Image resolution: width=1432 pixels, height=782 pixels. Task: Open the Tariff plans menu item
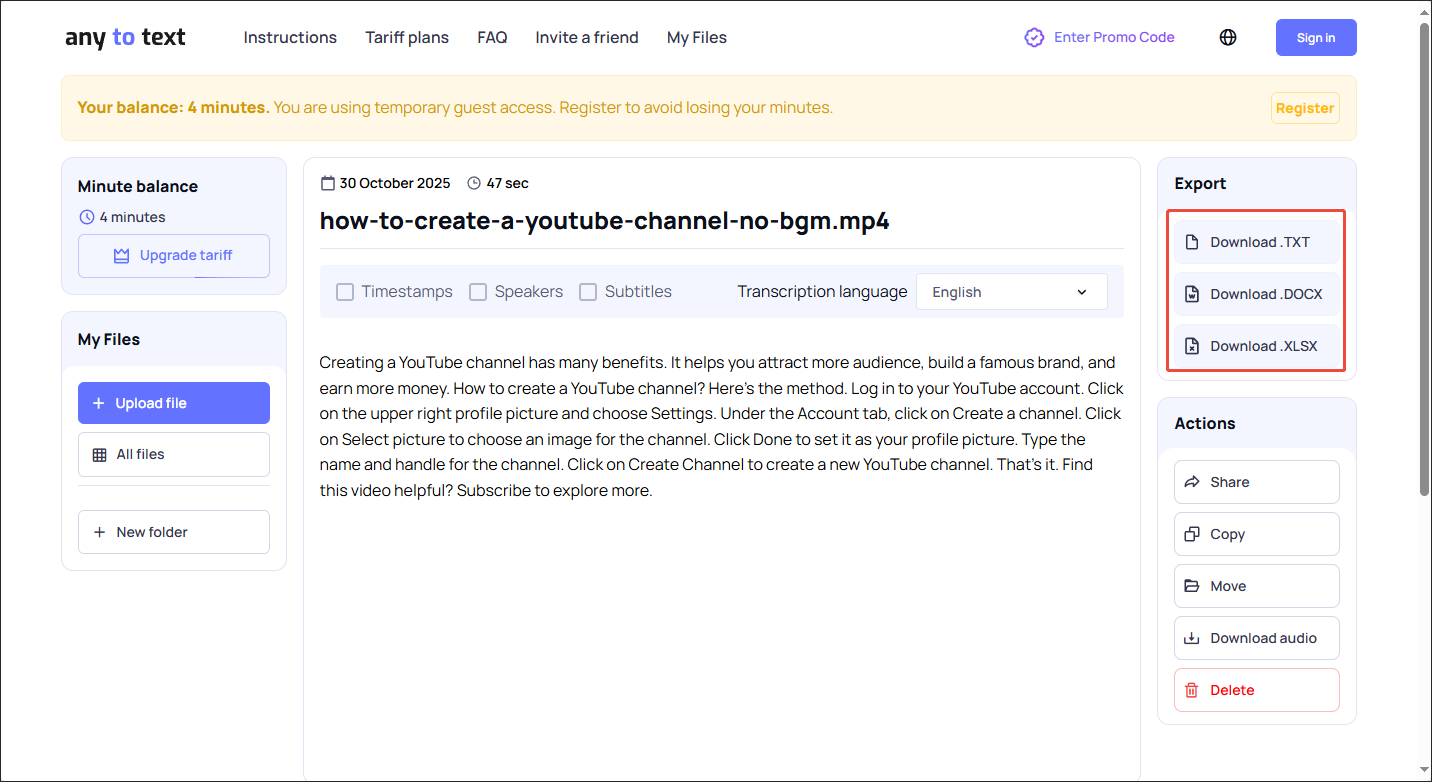[407, 37]
